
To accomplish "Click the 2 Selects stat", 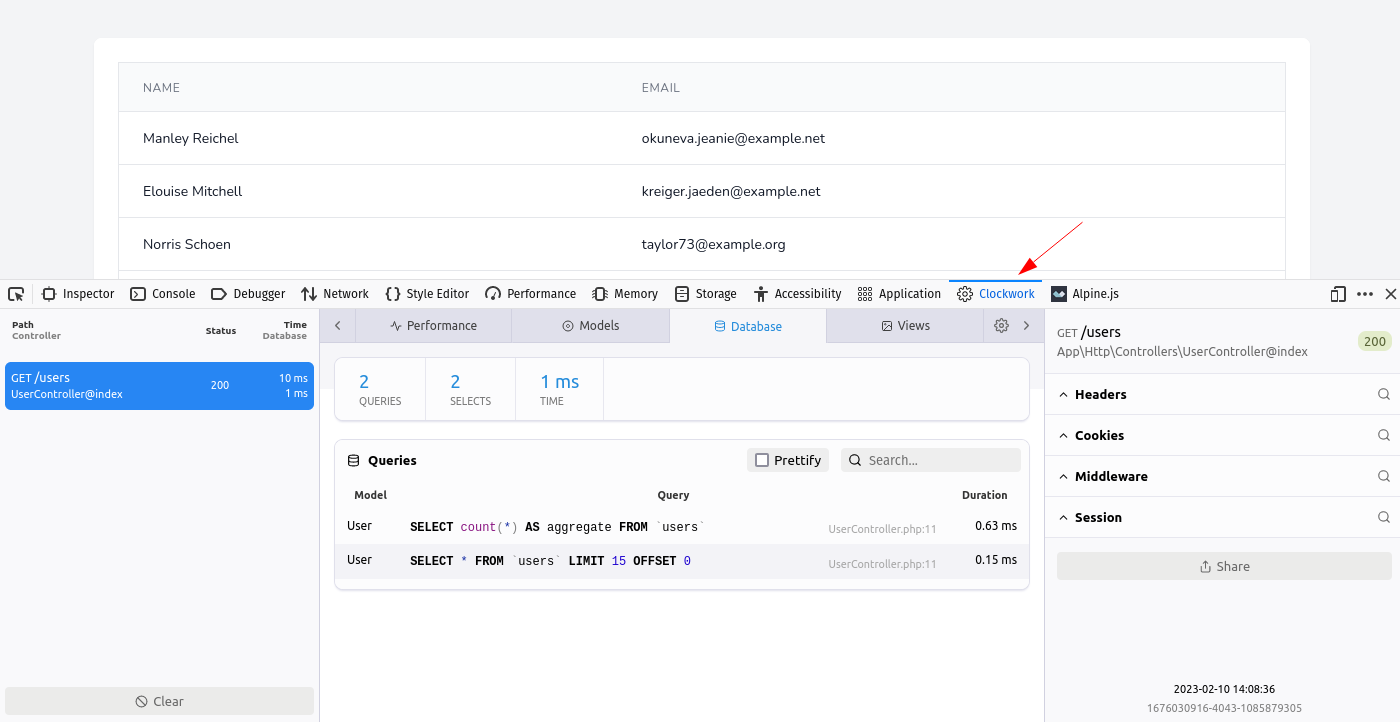I will [470, 390].
